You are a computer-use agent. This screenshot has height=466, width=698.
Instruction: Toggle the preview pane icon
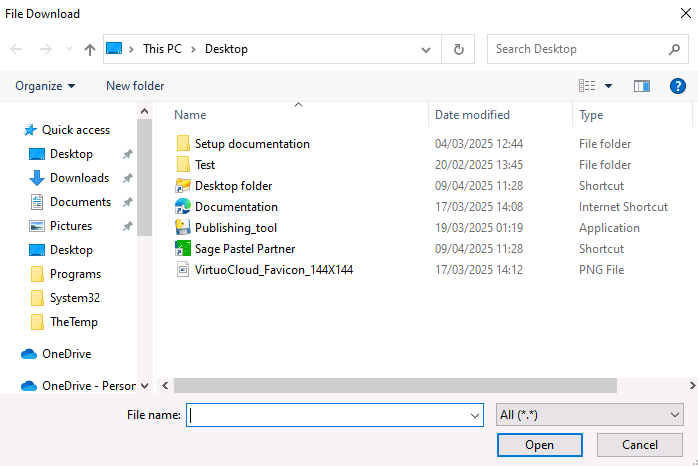(642, 86)
